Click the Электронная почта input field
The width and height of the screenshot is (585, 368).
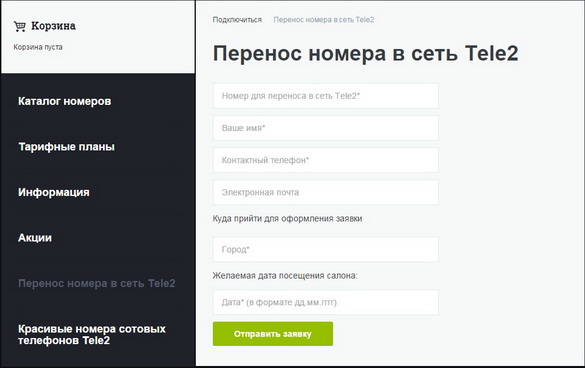click(326, 192)
